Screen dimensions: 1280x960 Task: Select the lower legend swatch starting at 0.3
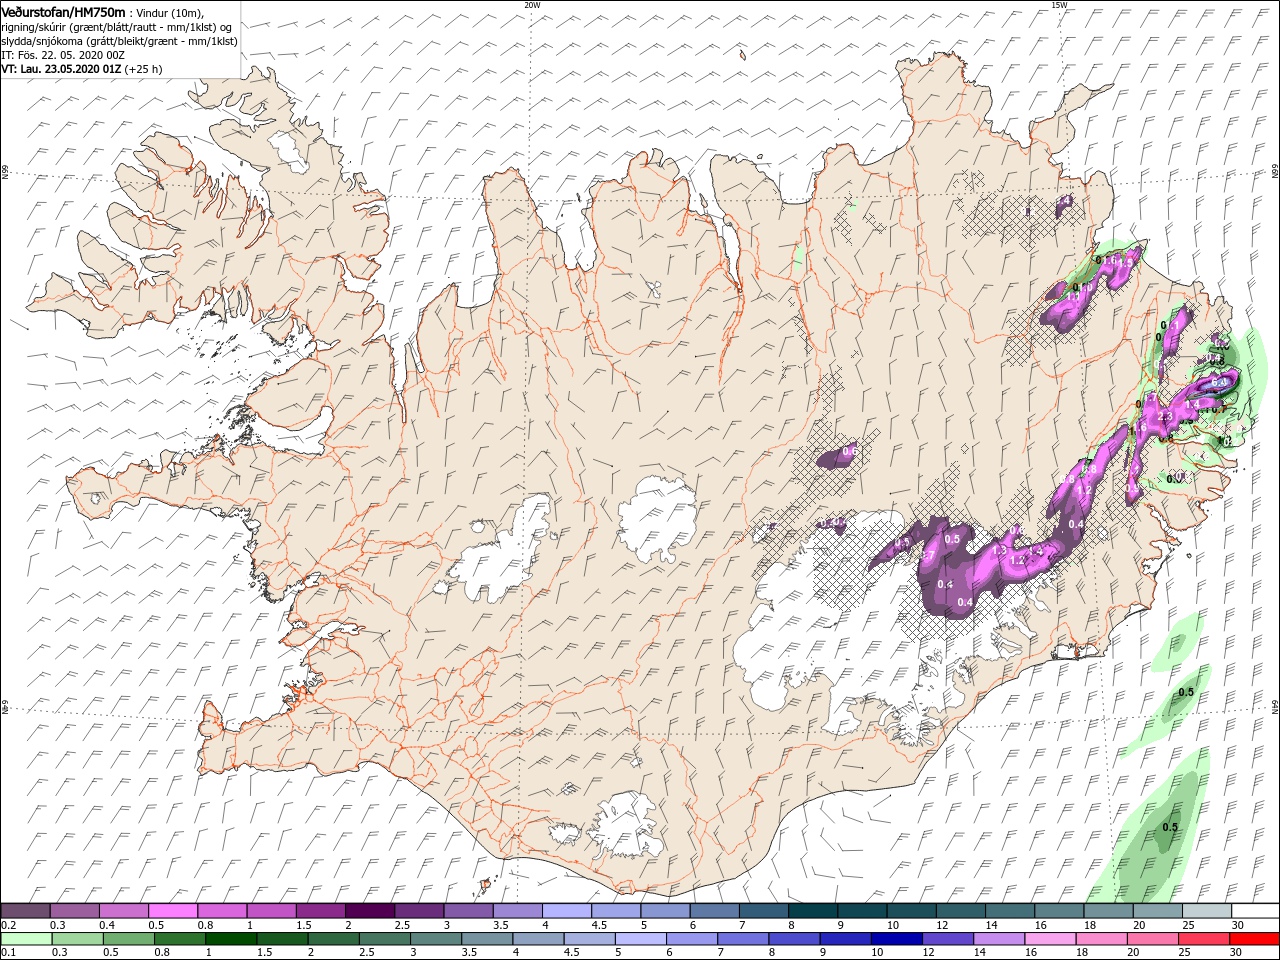[x=77, y=939]
